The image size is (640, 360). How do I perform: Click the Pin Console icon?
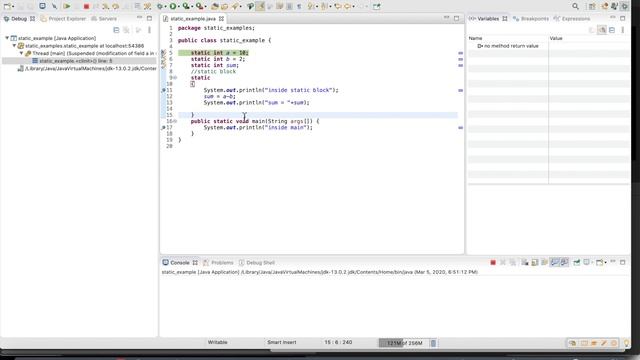click(x=577, y=262)
